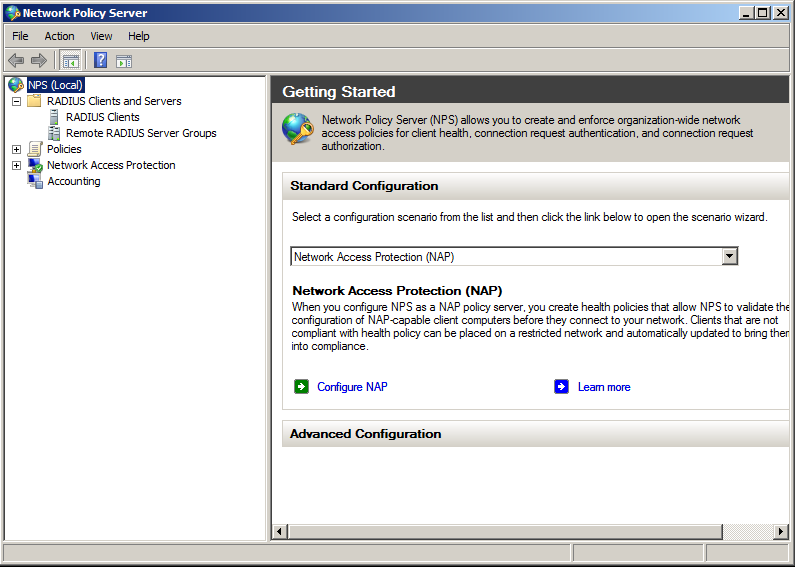
Task: Click the Show/Hide Action Pane toolbar icon
Action: point(124,60)
